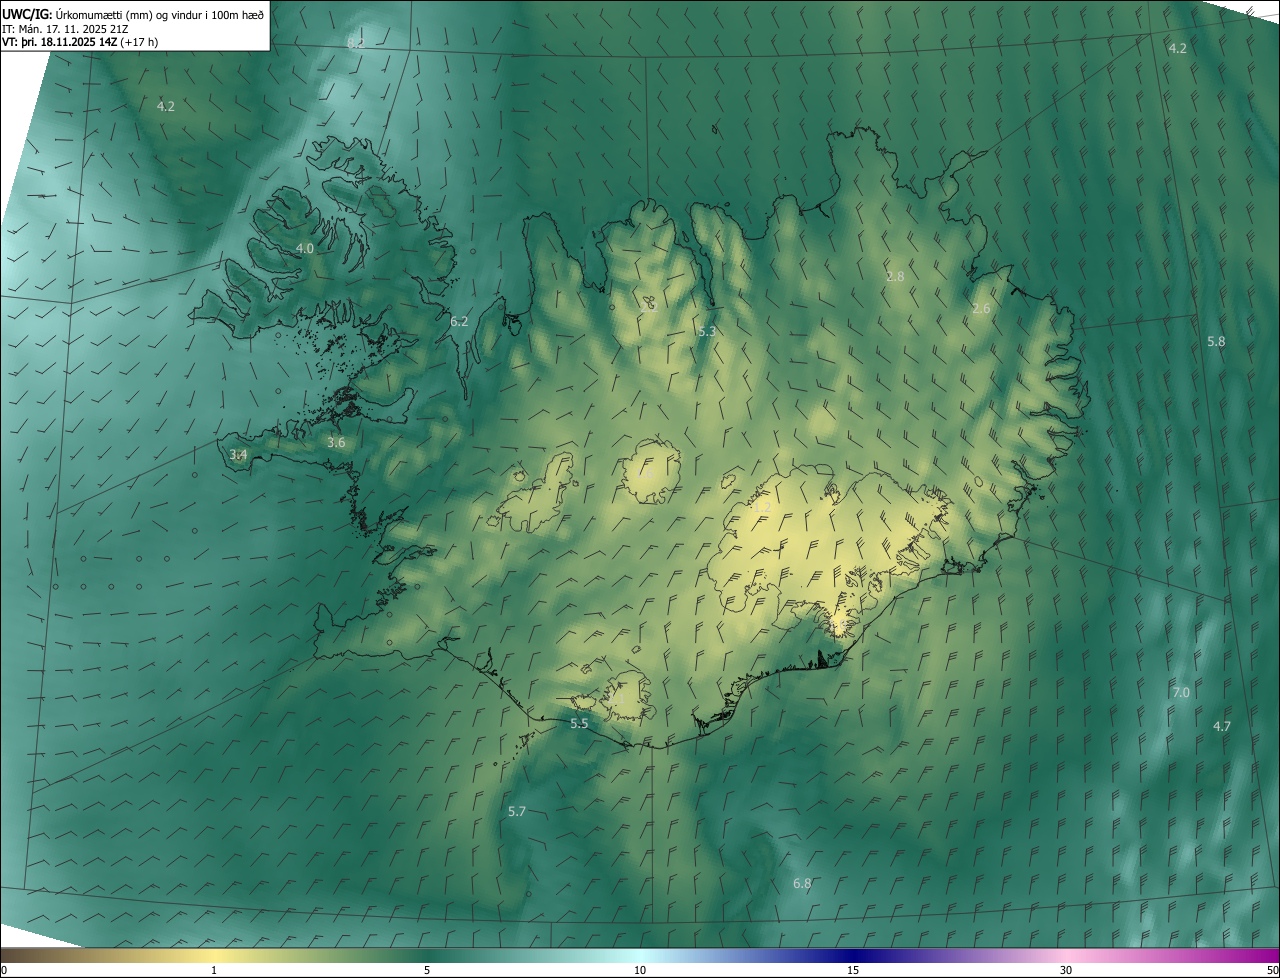Click the 'VT: þri. 18.11.2025 14Z (+17 h)' line
The image size is (1280, 978).
[x=80, y=42]
